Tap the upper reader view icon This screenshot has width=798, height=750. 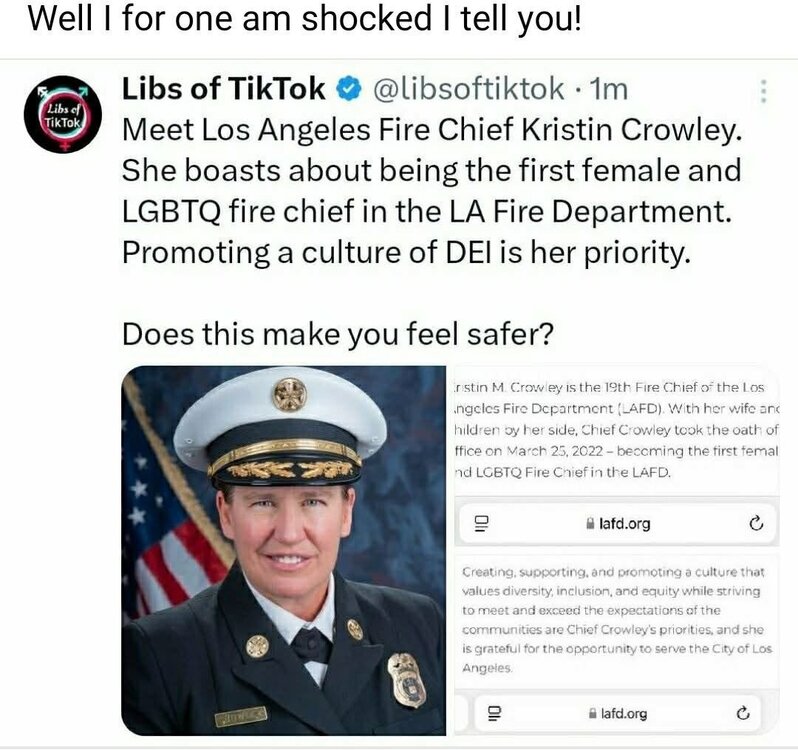[x=481, y=523]
